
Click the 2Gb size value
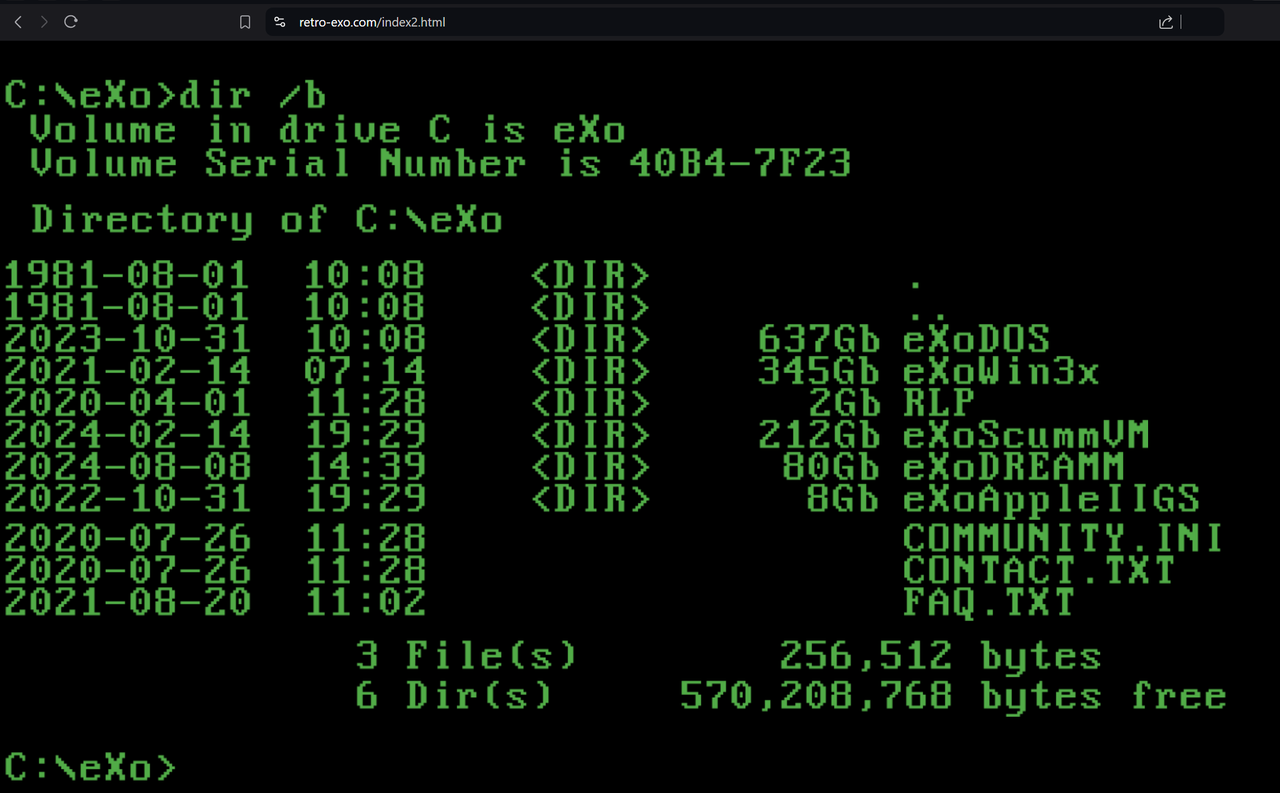pyautogui.click(x=843, y=402)
